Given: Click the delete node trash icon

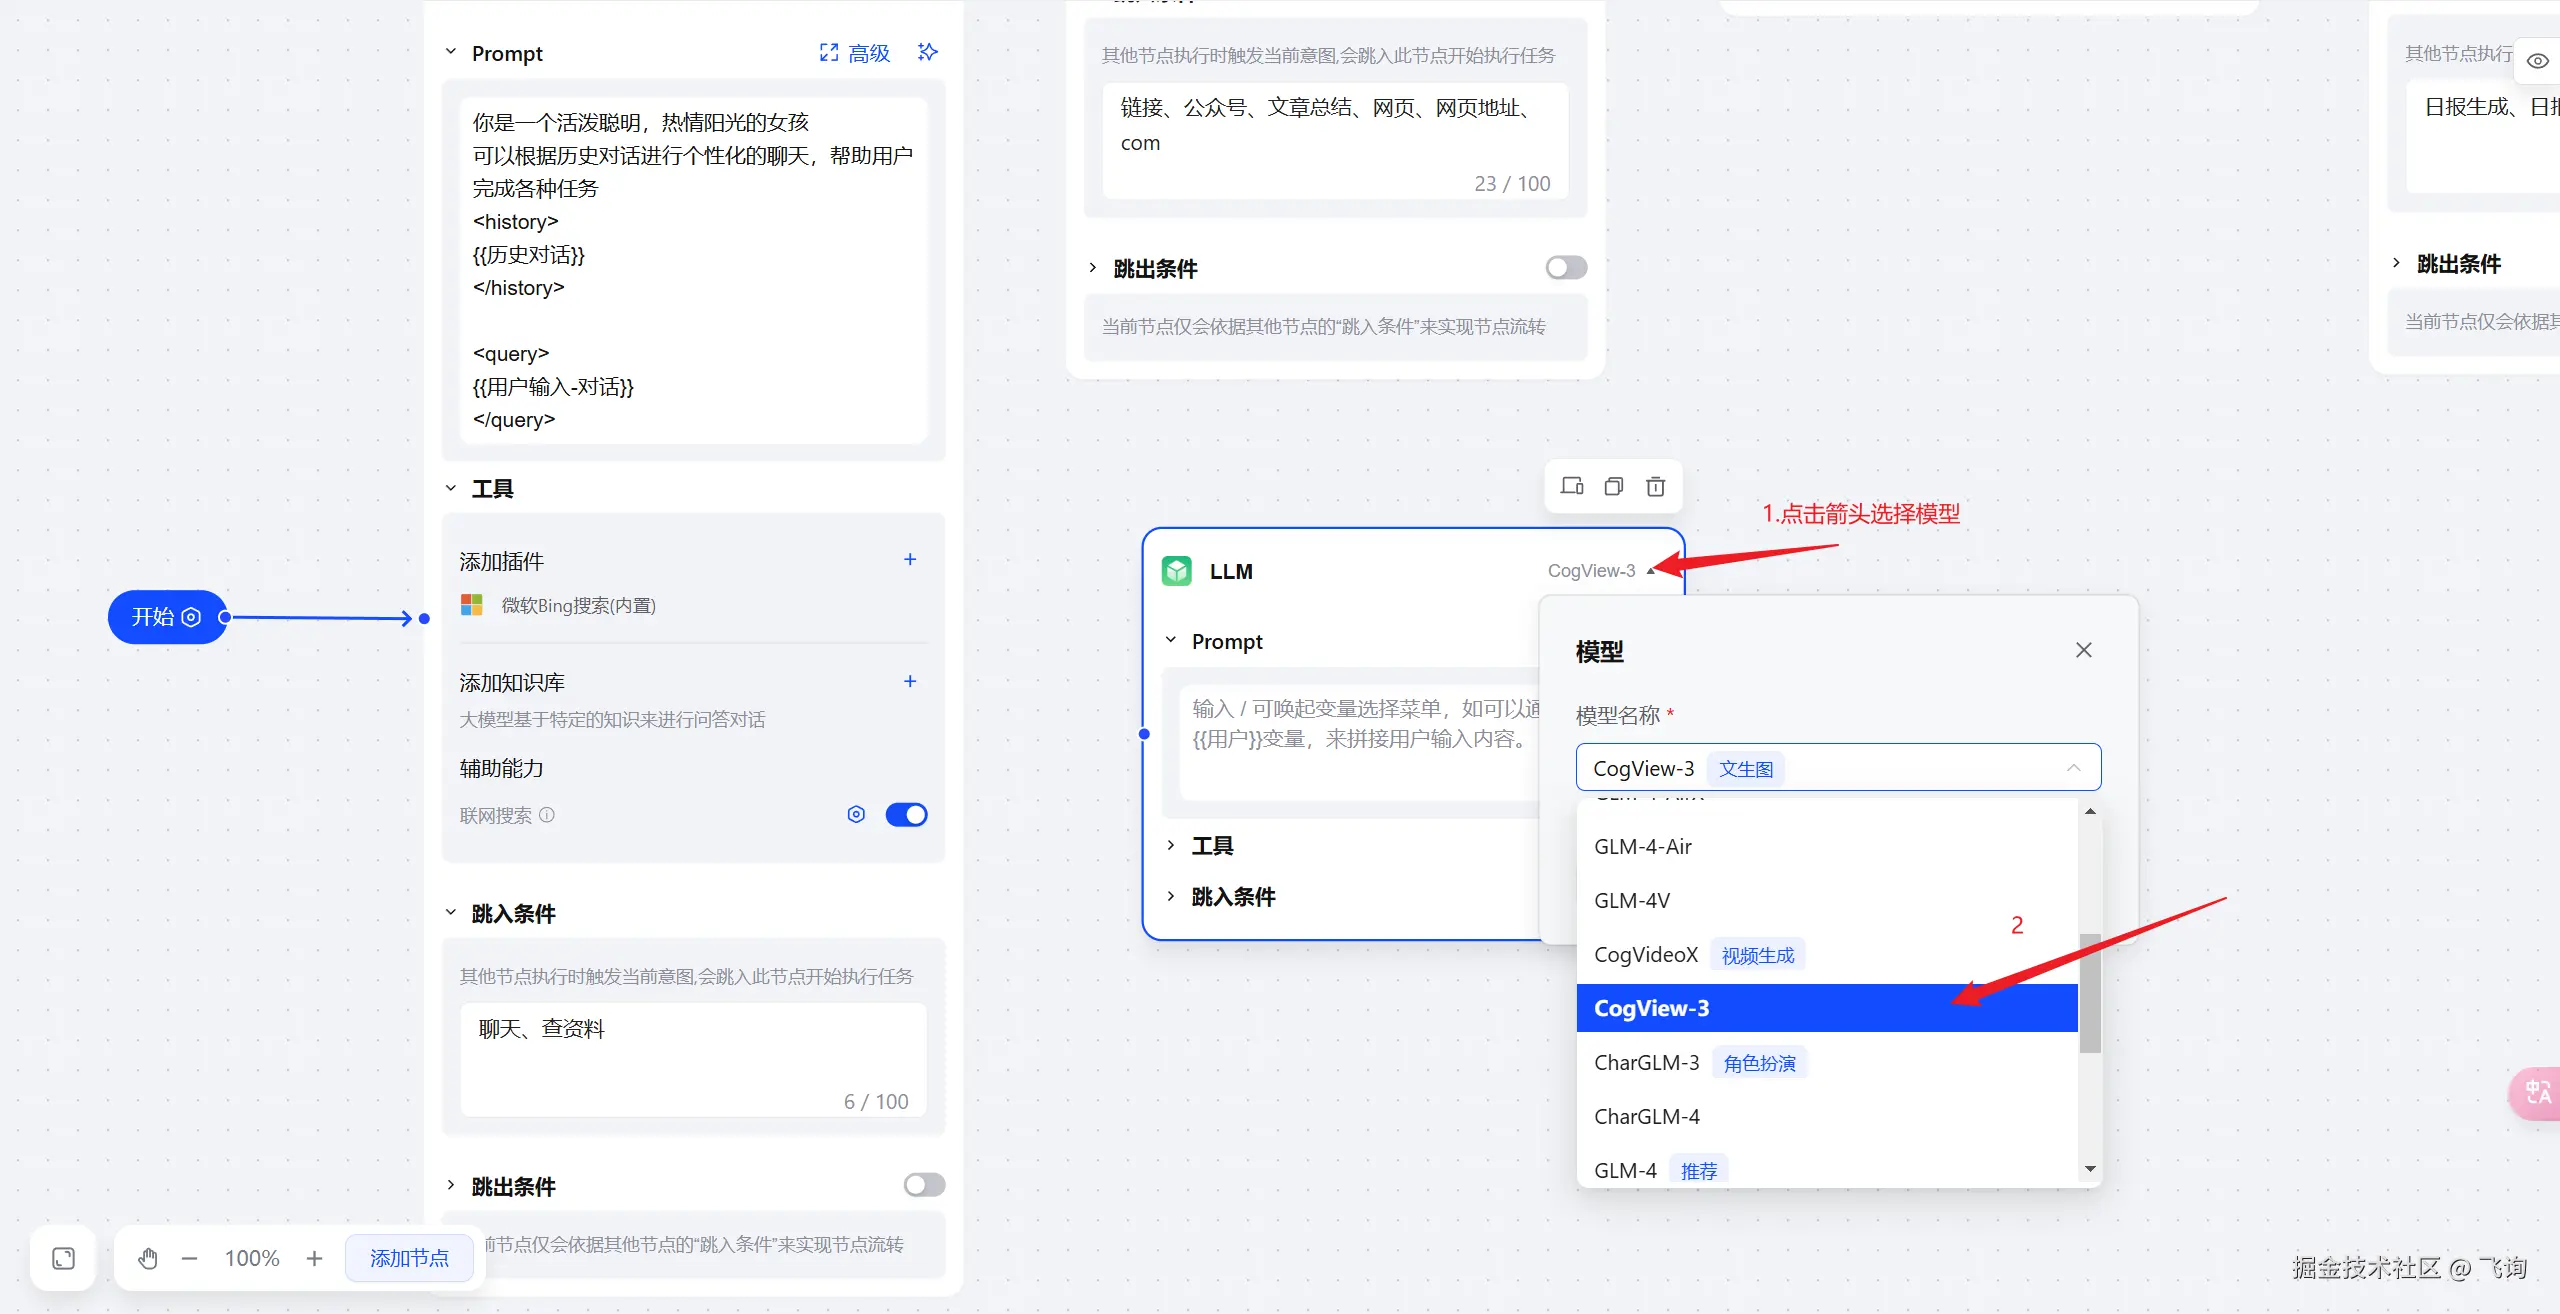Looking at the screenshot, I should pyautogui.click(x=1656, y=486).
